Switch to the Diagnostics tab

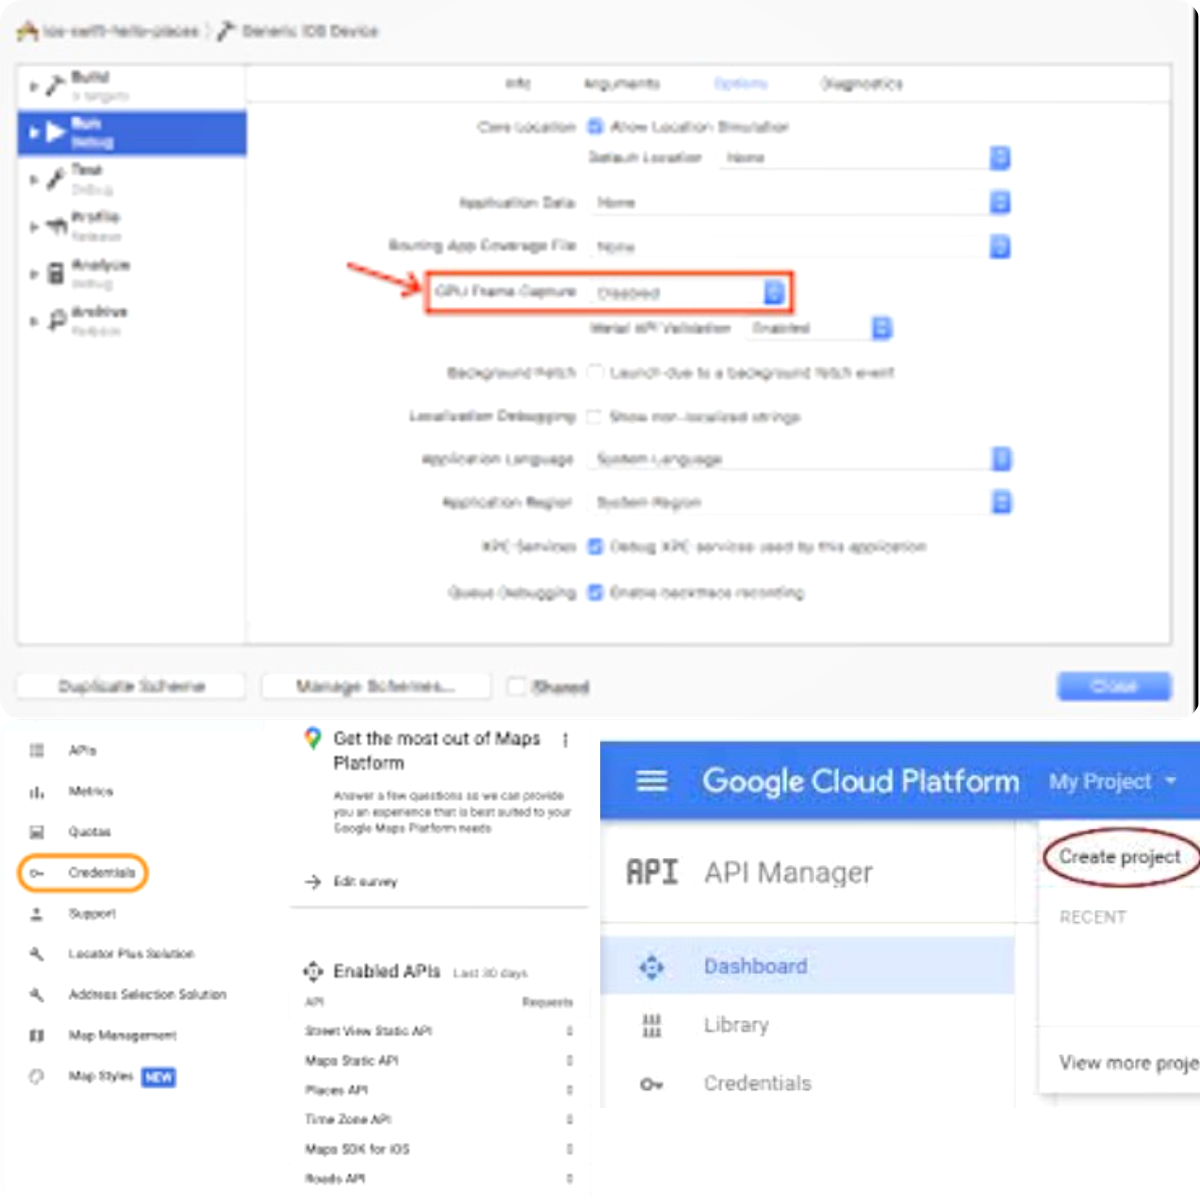pos(861,84)
